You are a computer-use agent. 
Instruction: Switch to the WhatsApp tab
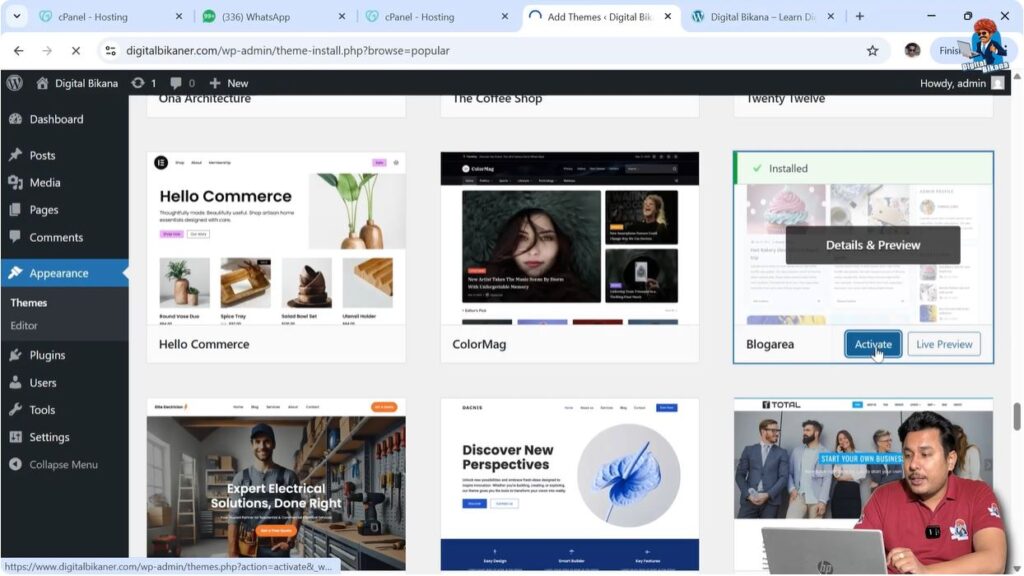[x=274, y=16]
